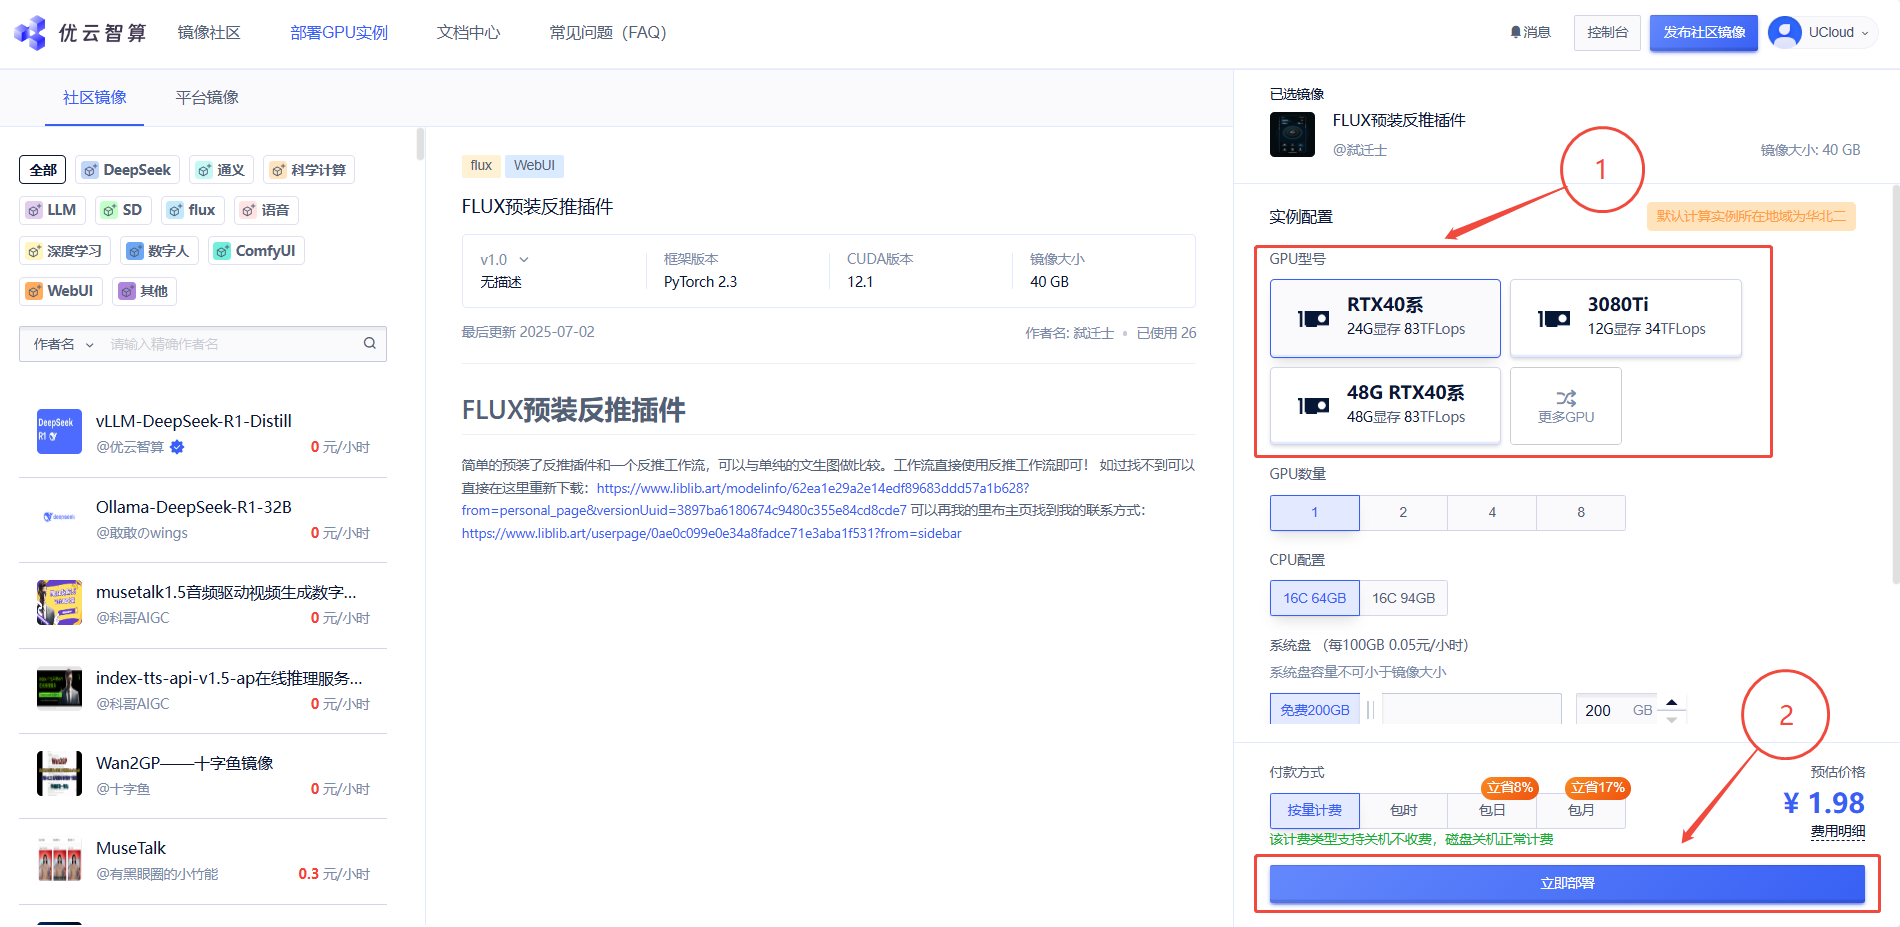The image size is (1900, 927).
Task: Filter images by WebUI tag in sidebar
Action: [61, 291]
